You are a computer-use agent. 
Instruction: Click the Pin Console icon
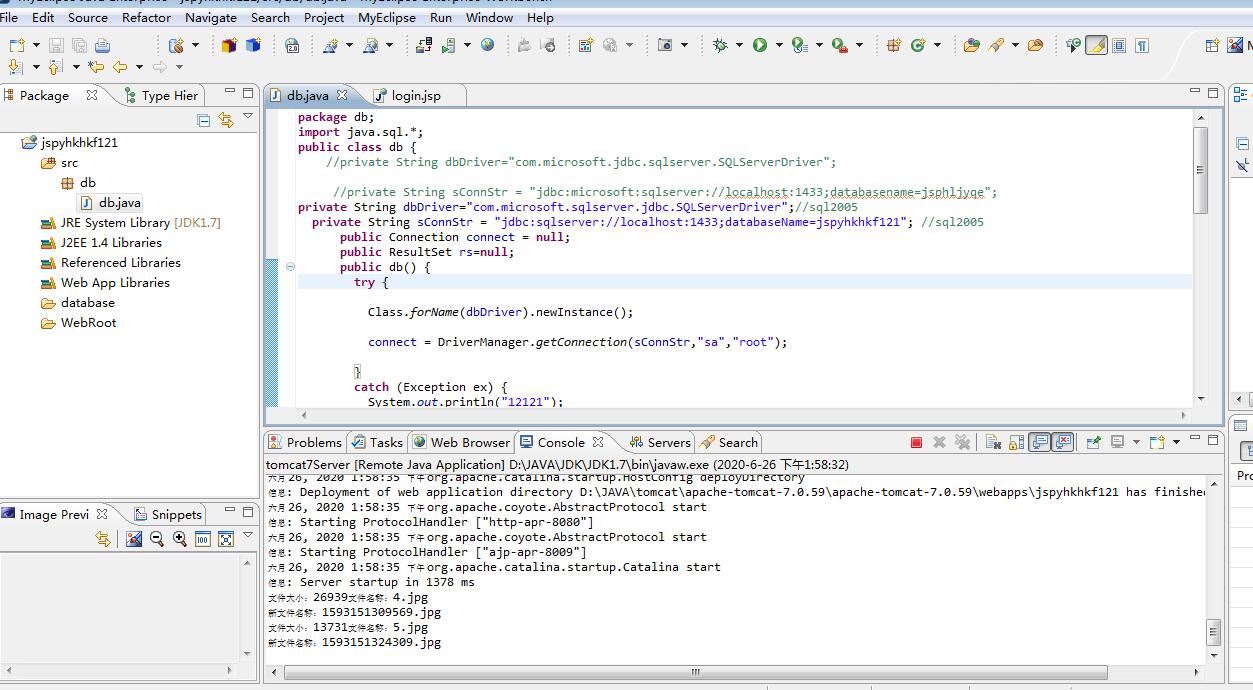click(x=1093, y=442)
